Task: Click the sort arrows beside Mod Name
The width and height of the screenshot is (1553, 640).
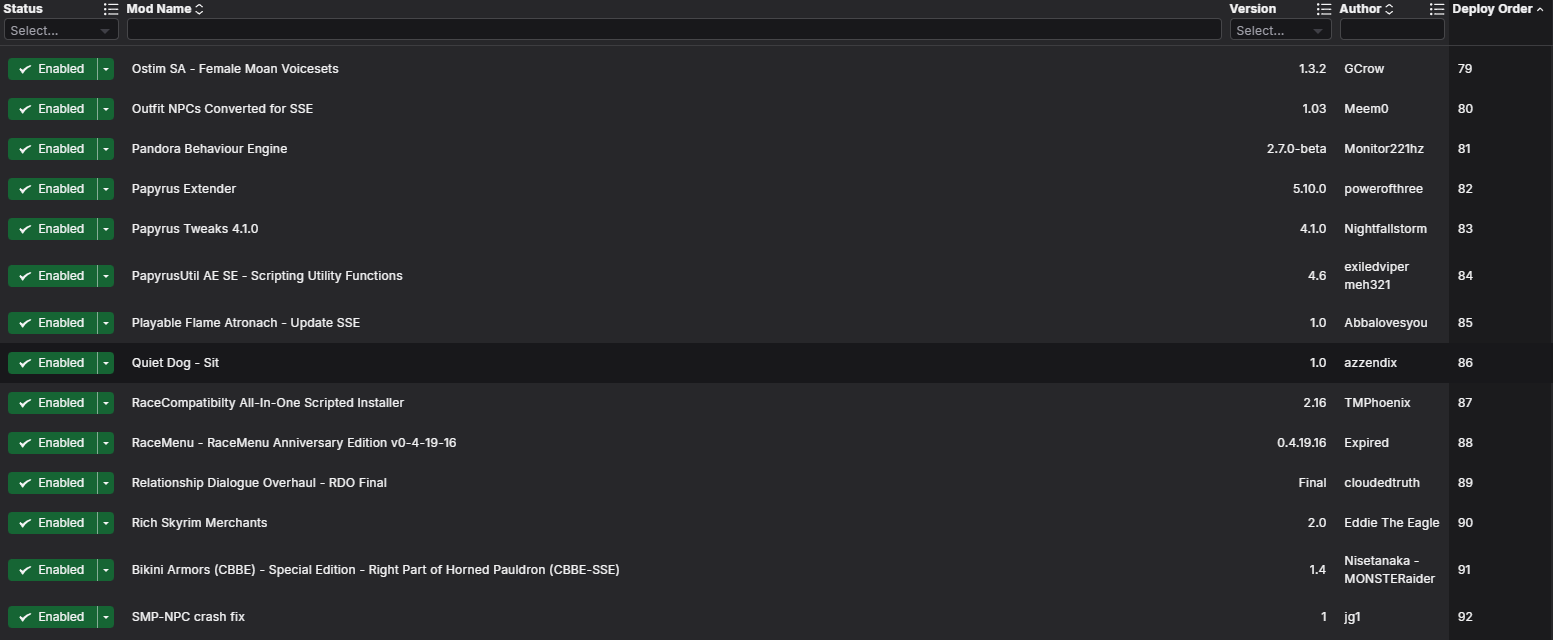Action: click(199, 9)
